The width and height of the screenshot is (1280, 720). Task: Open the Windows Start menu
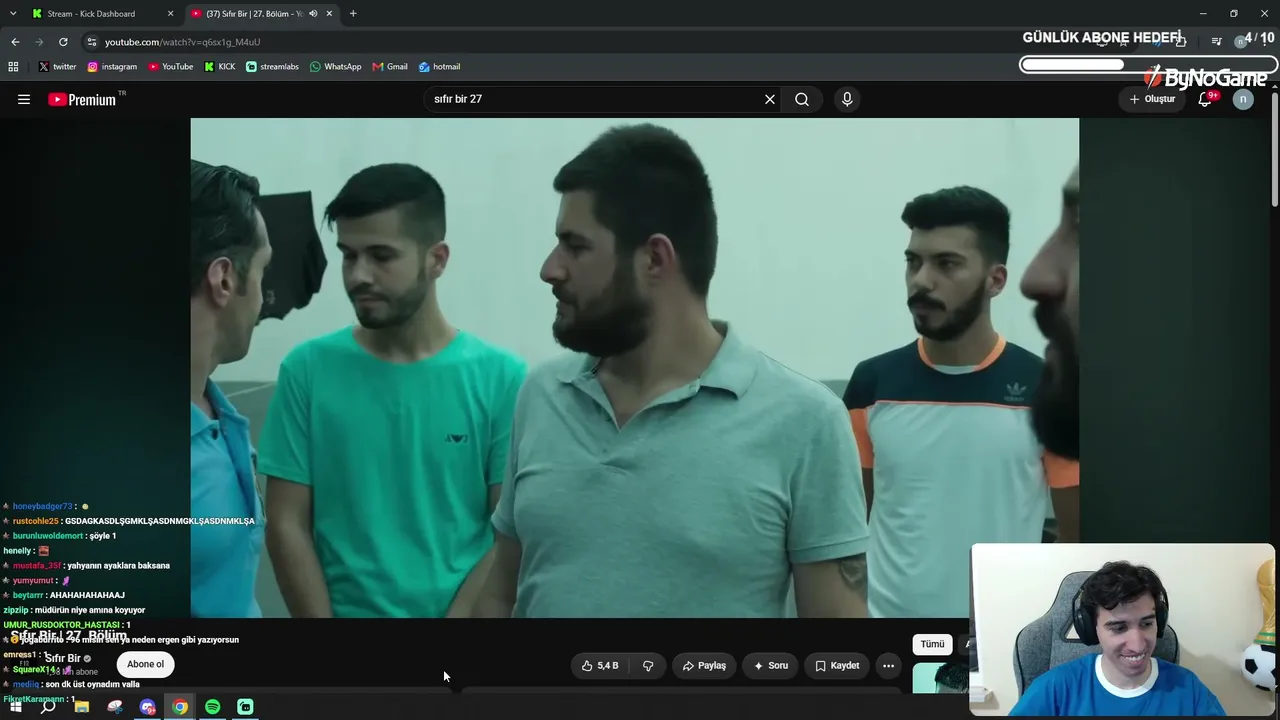tap(15, 707)
